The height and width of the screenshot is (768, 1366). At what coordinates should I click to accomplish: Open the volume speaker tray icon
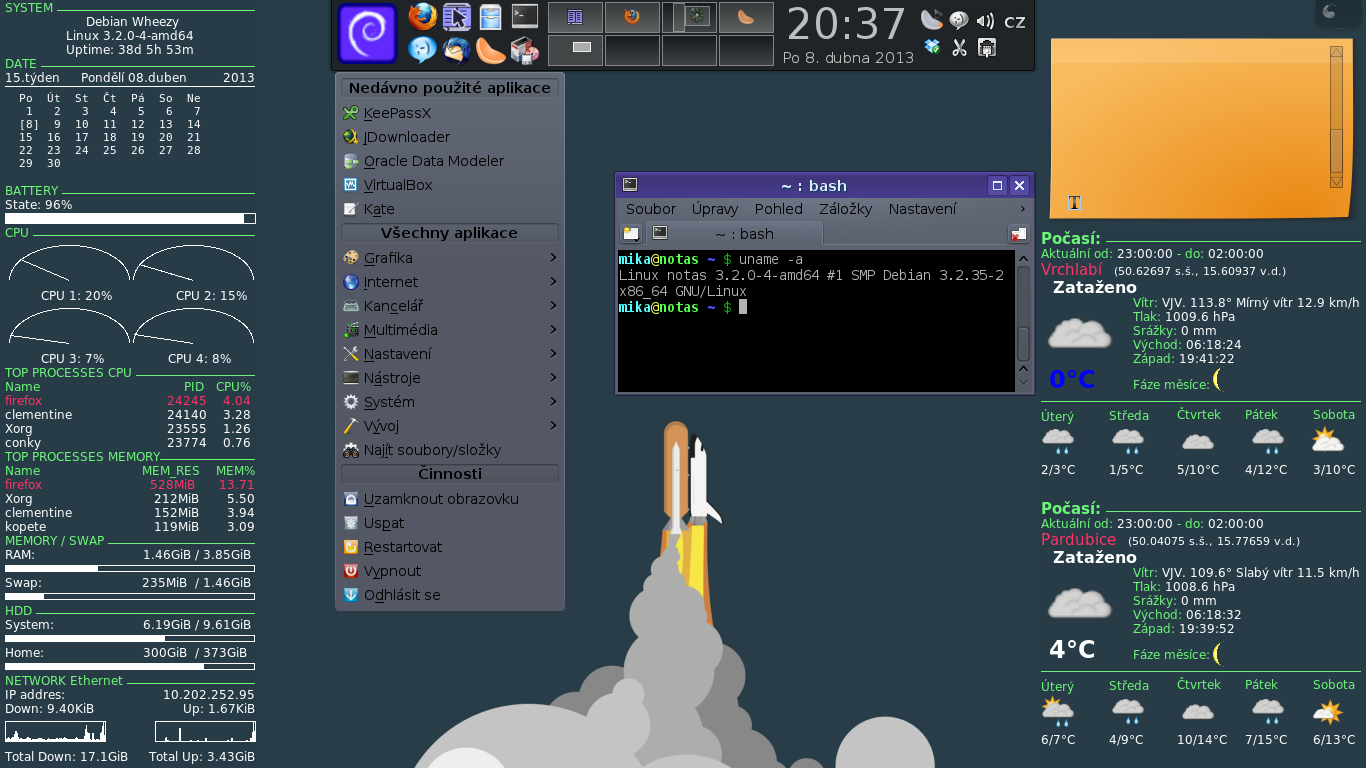tap(986, 20)
